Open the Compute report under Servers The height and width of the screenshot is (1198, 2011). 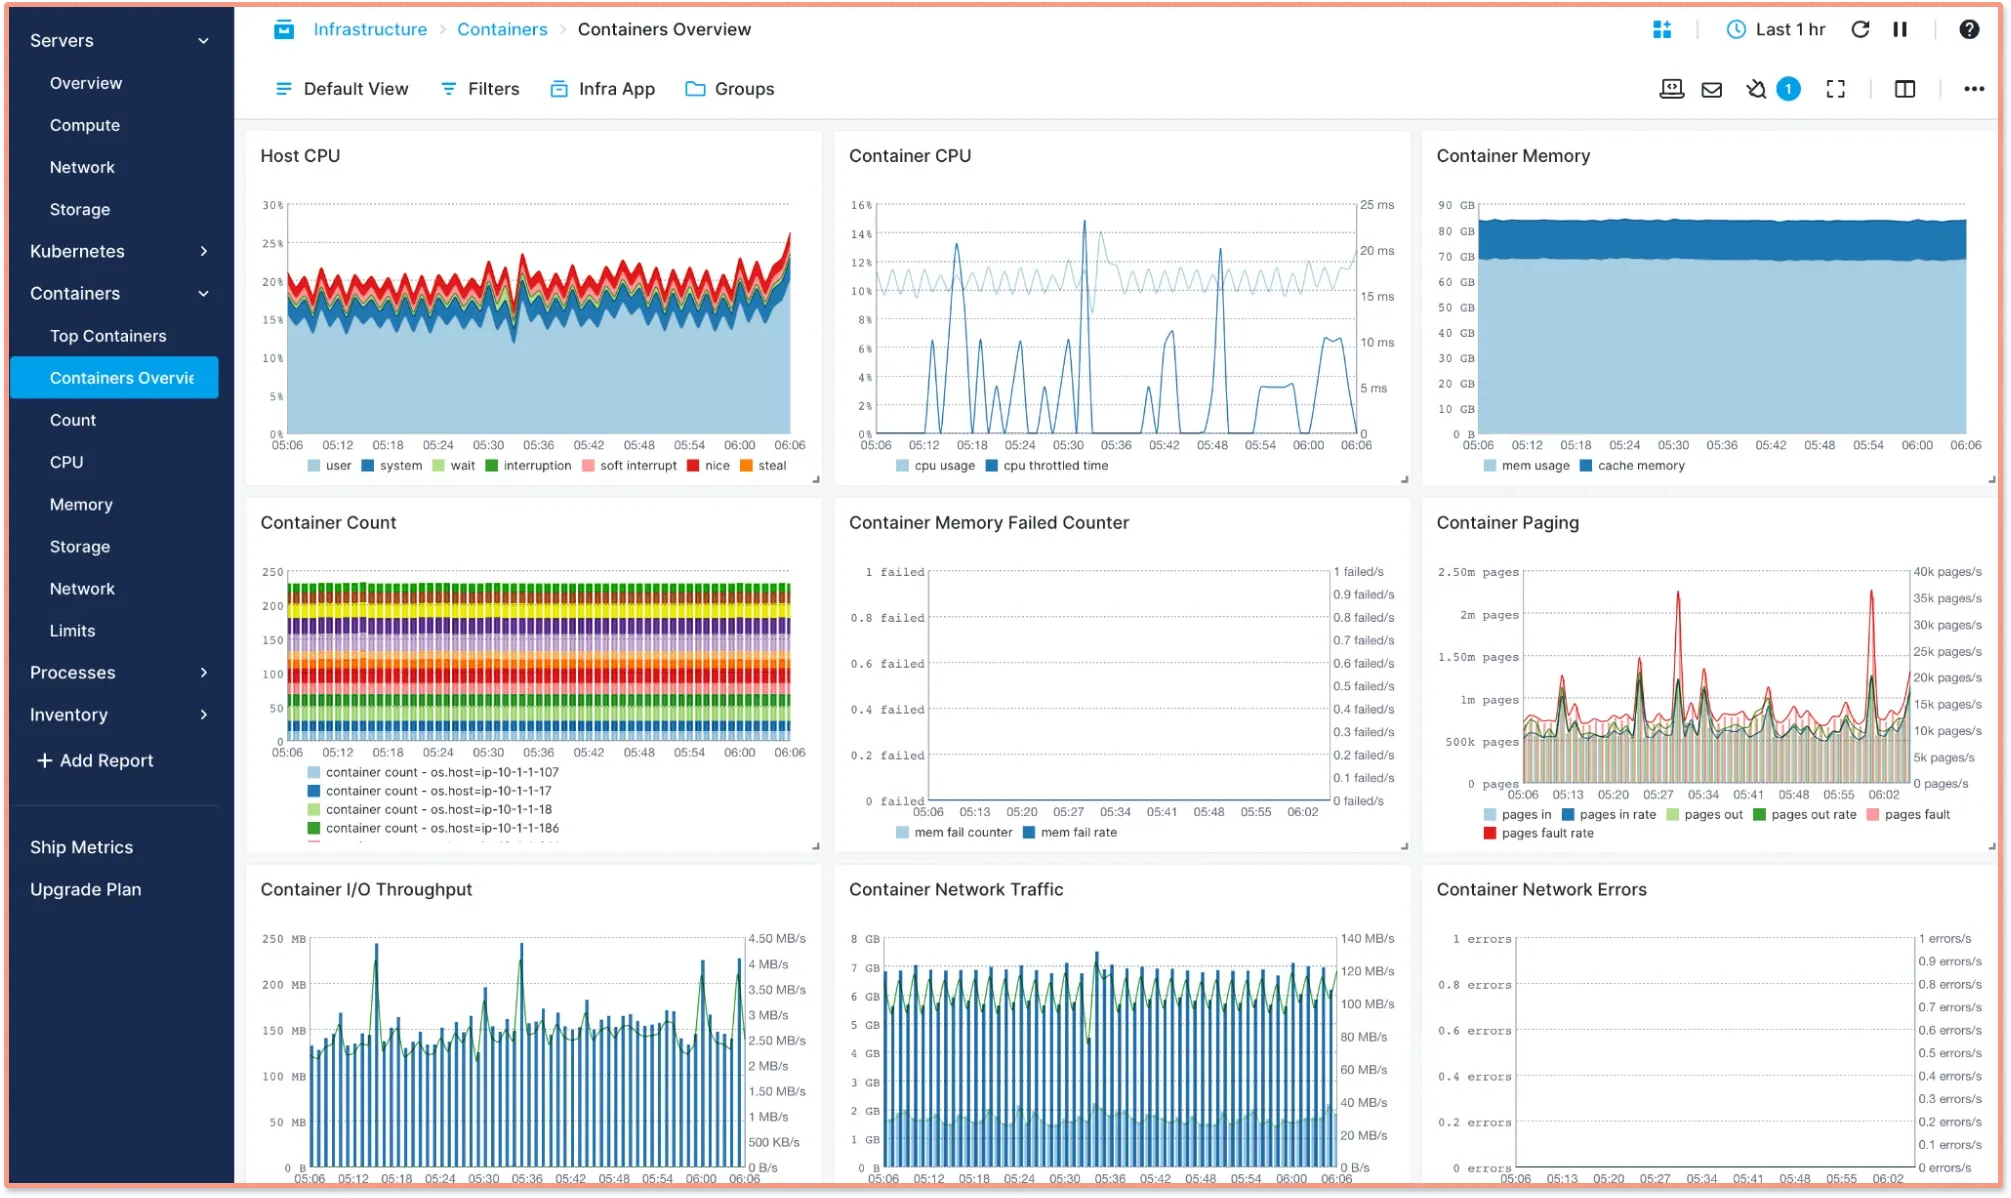pos(85,125)
